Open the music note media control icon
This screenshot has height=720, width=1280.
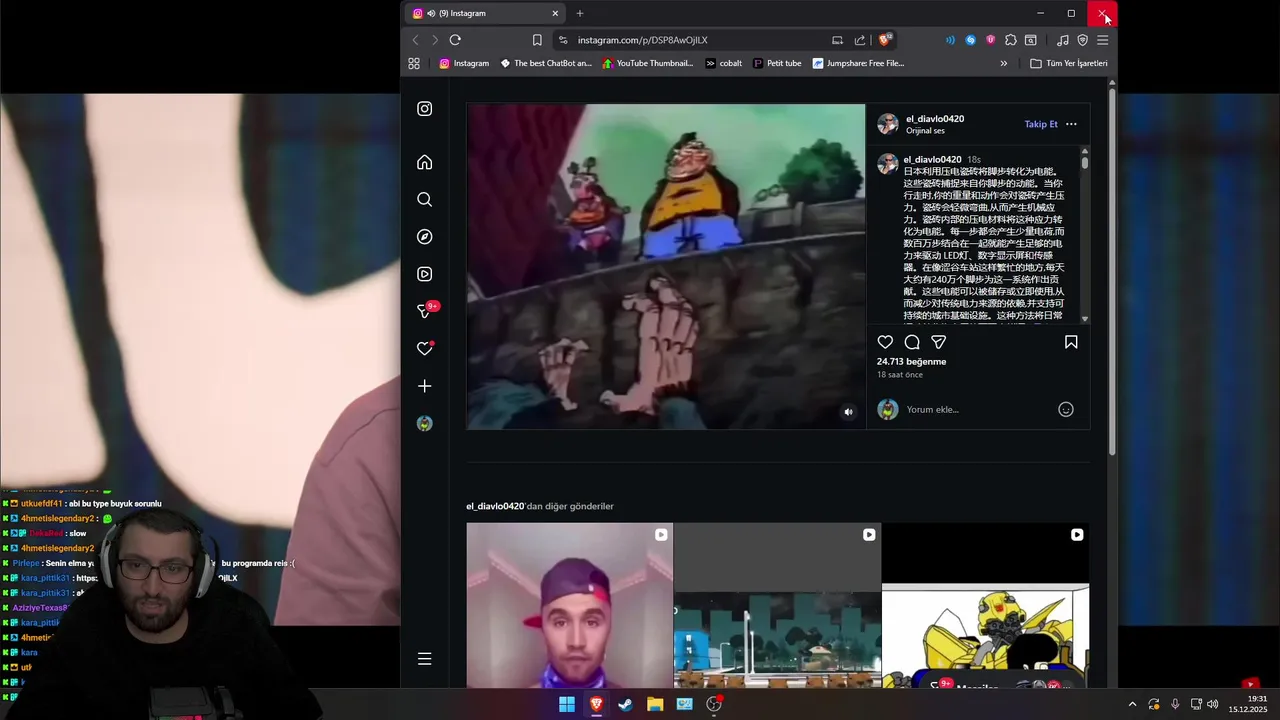(1062, 40)
